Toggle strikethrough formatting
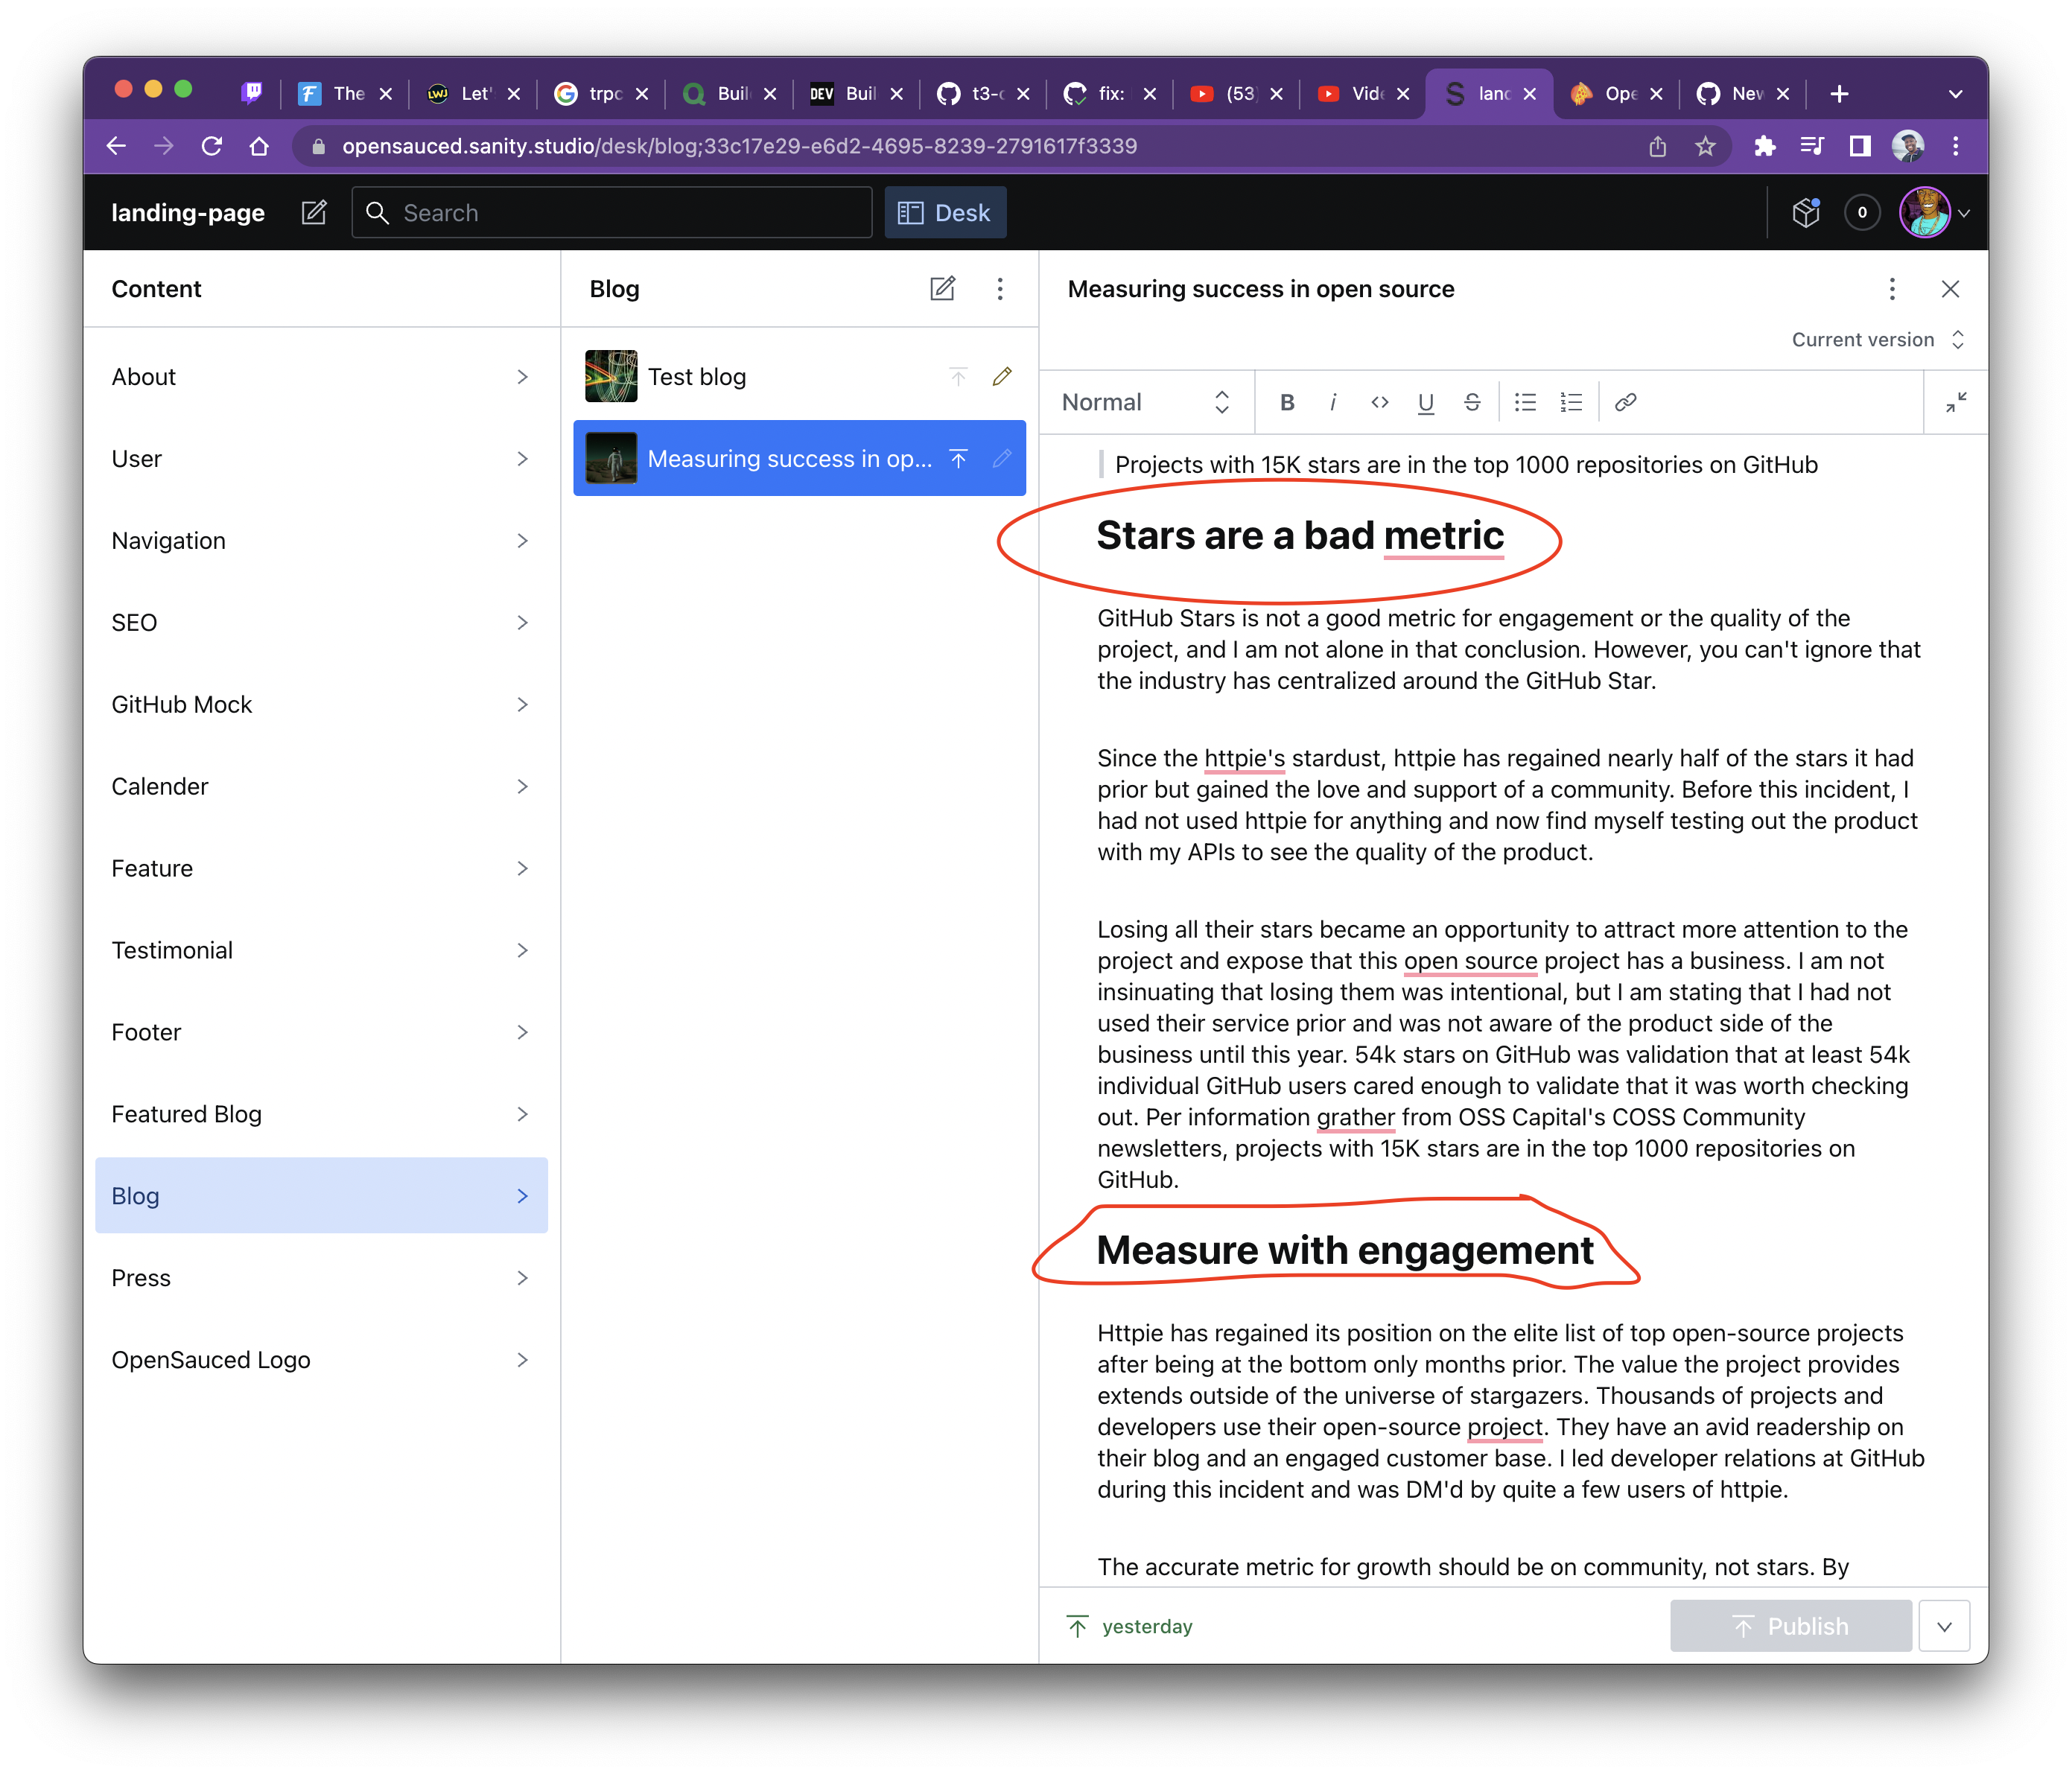Screen dimensions: 2072x1774 tap(1472, 402)
